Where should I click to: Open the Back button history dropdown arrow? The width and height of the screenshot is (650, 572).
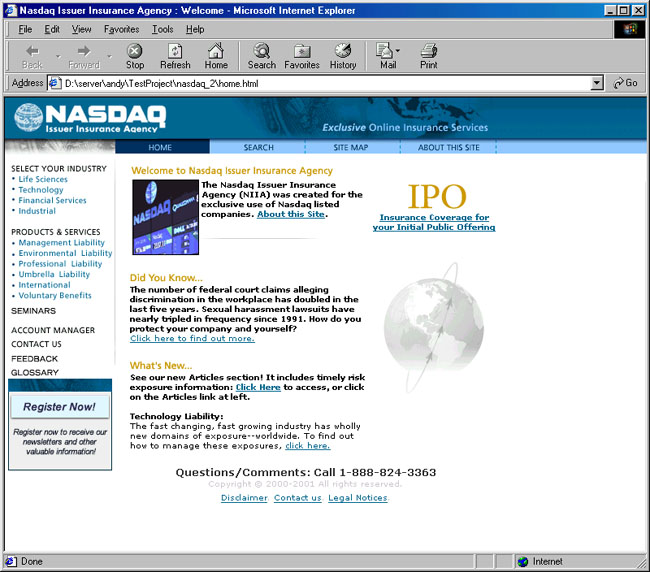tap(57, 56)
